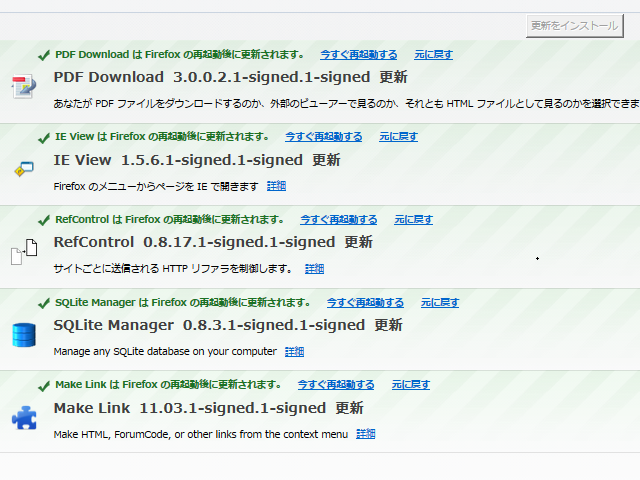Click the green checkmark beside RefControl status
Image resolution: width=640 pixels, height=480 pixels.
(x=44, y=220)
